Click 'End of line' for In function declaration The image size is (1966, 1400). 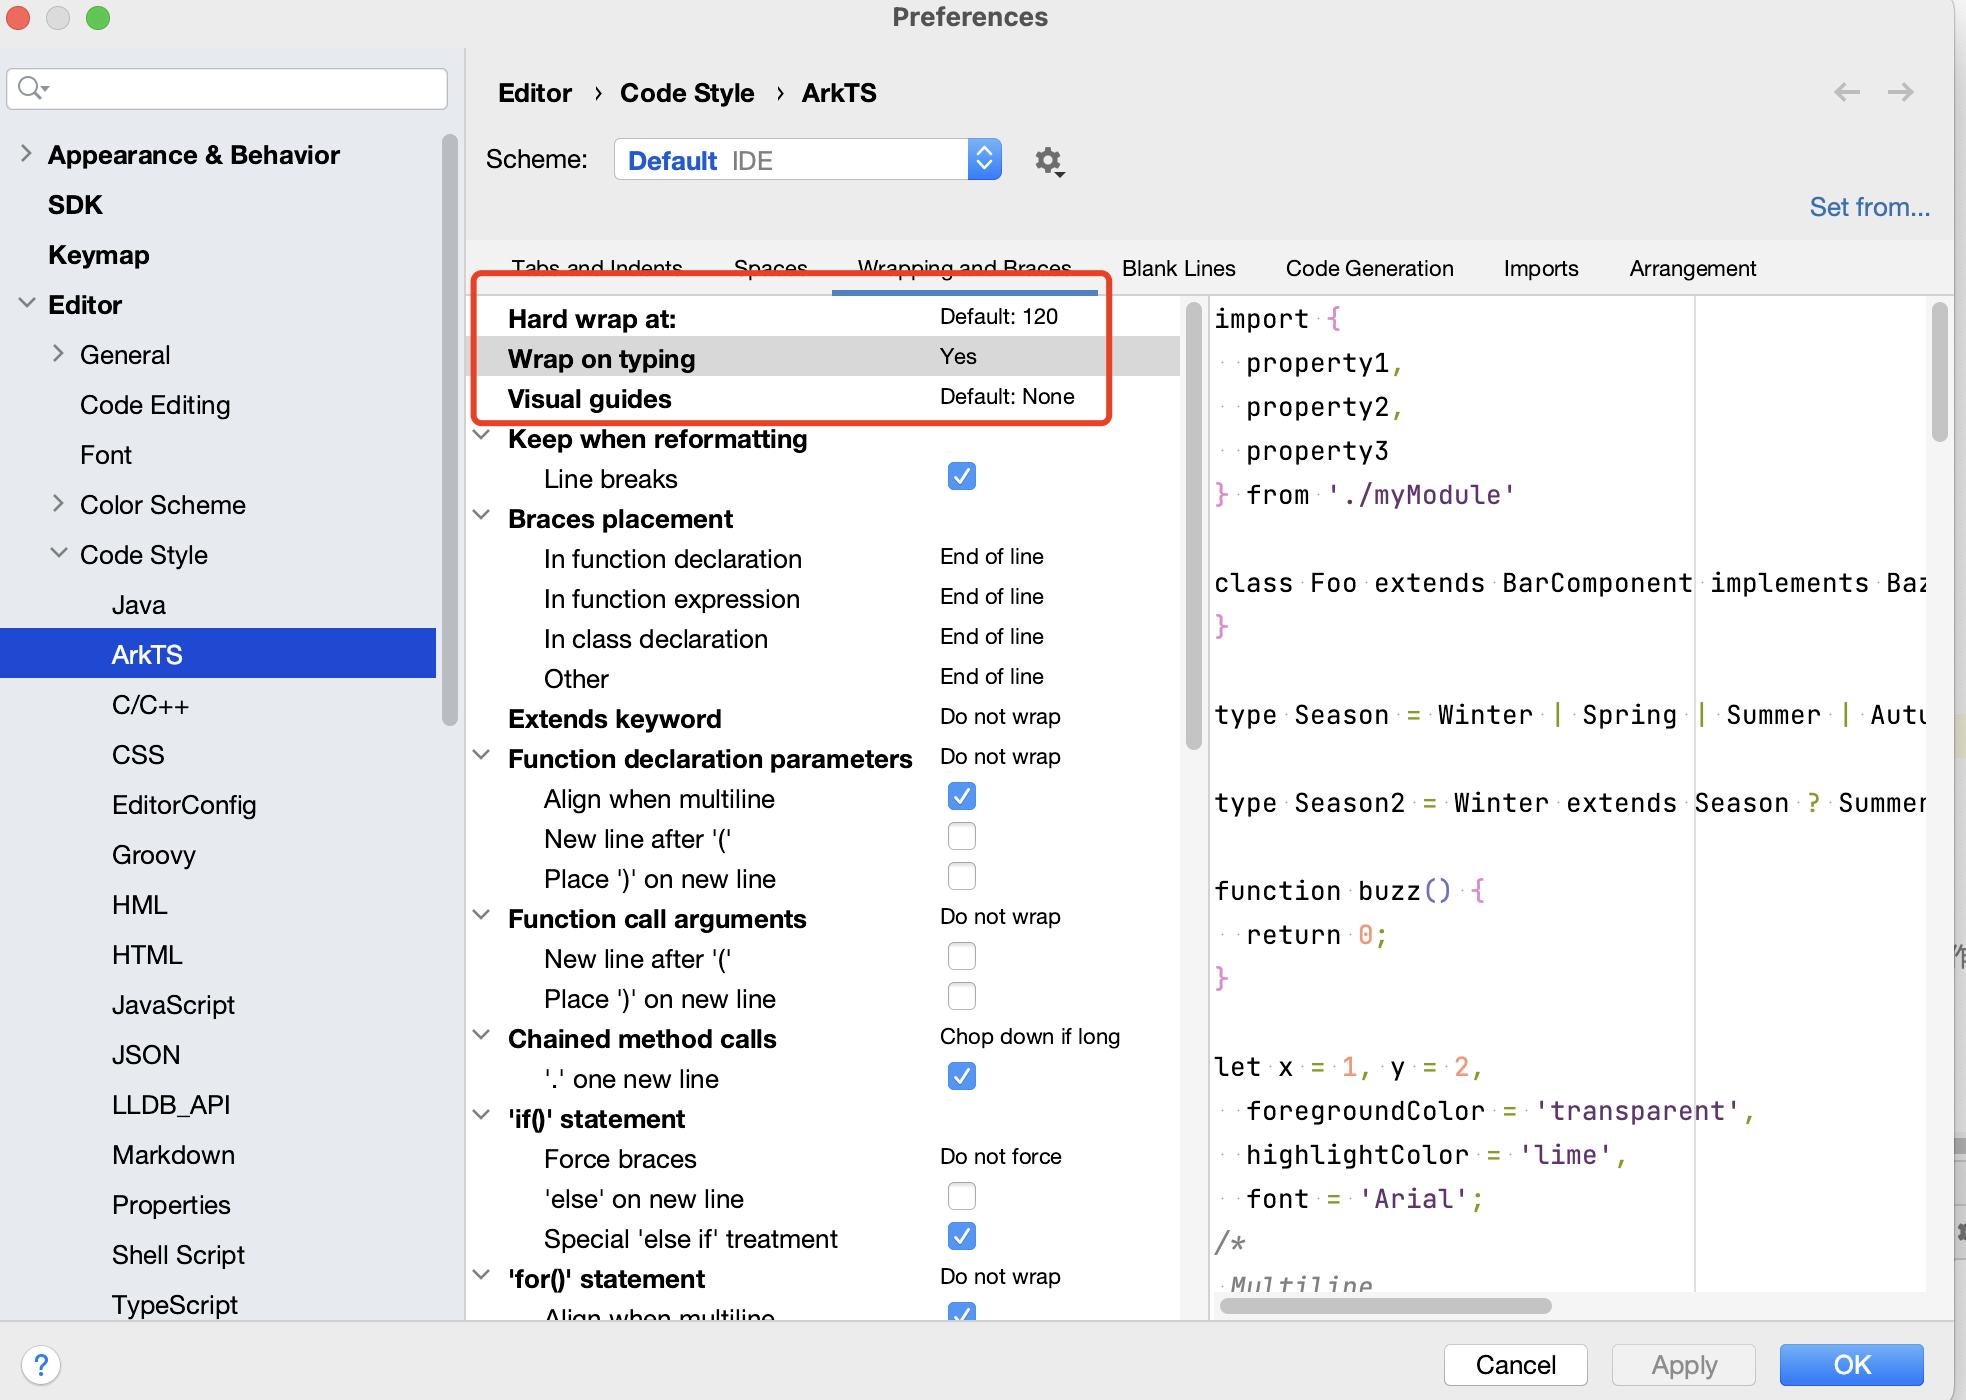(x=991, y=556)
